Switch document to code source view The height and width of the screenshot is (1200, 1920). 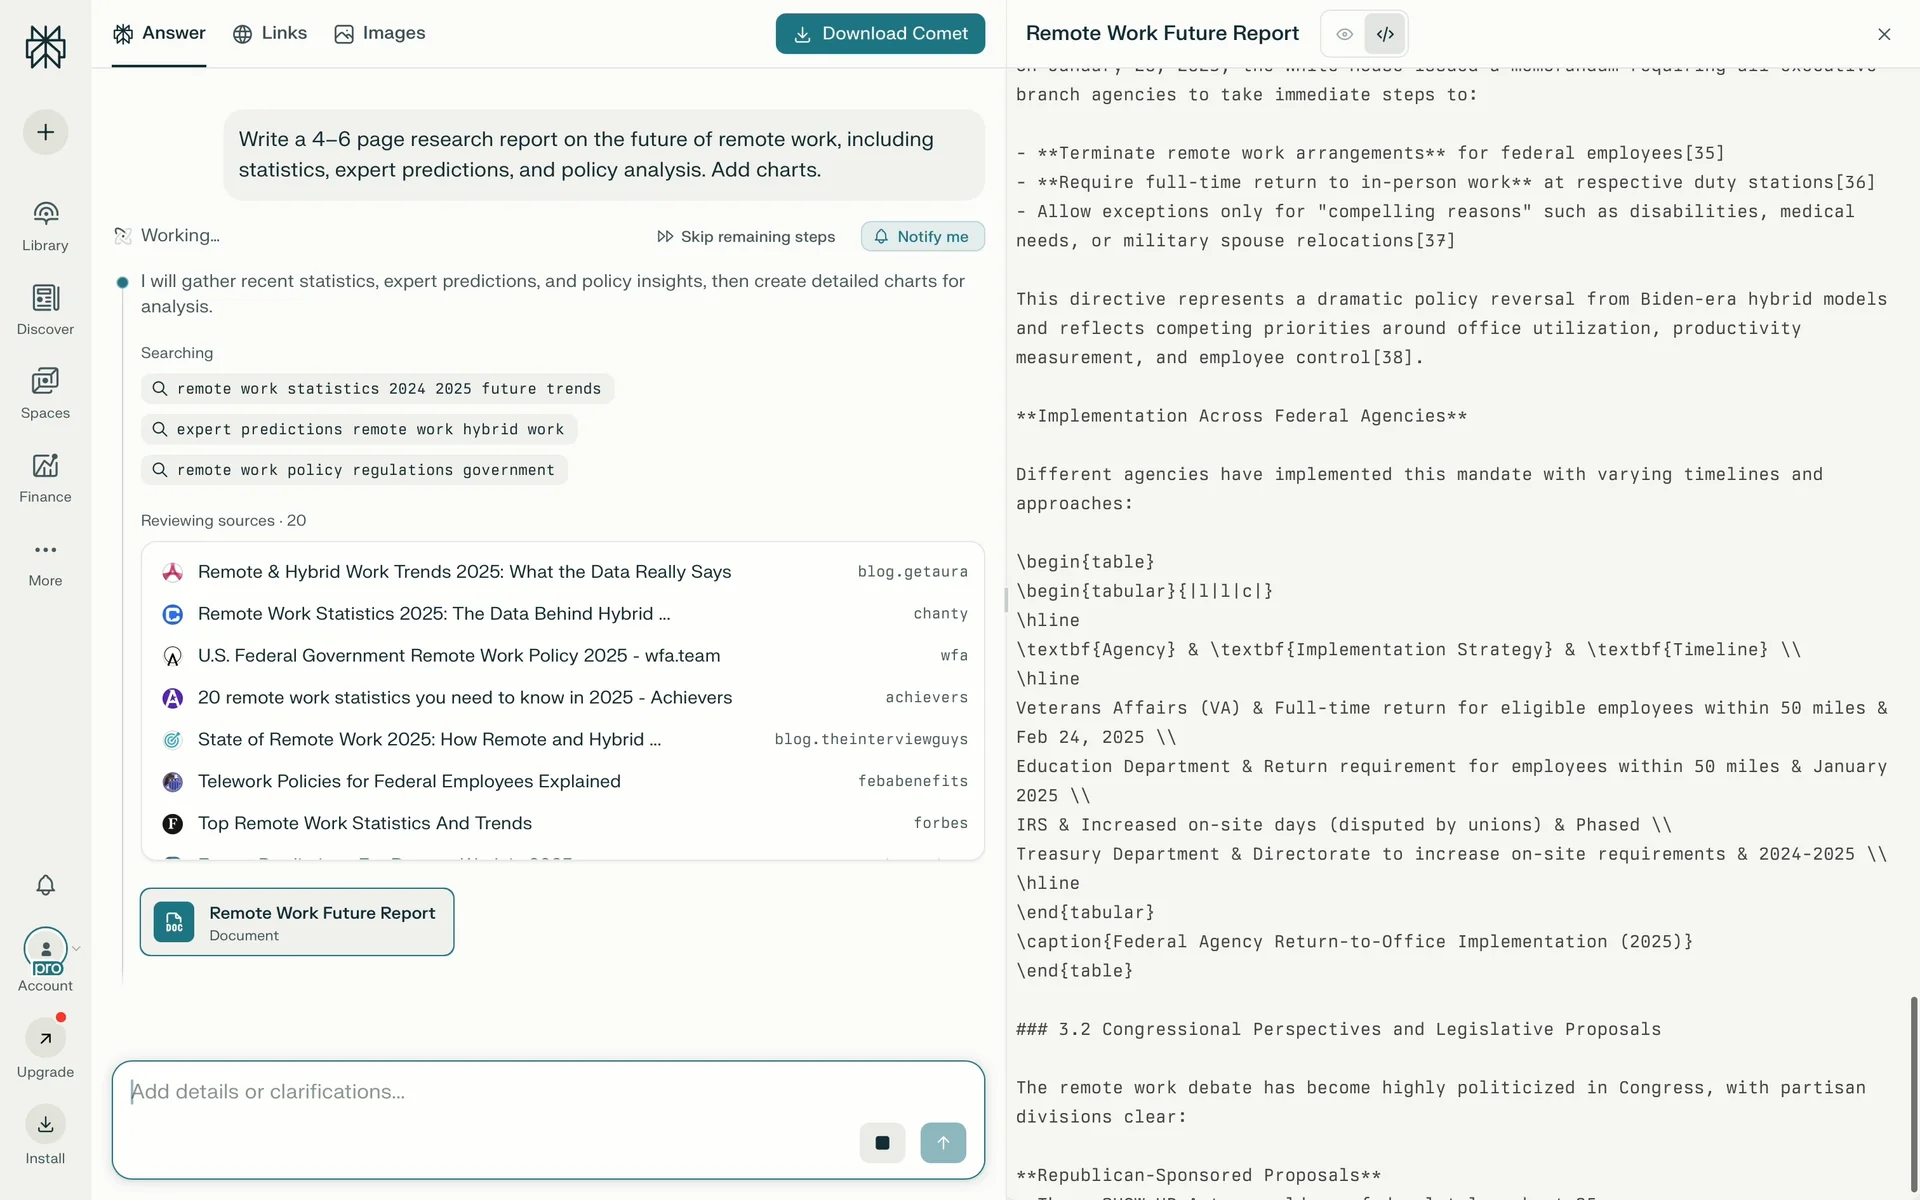(1385, 34)
